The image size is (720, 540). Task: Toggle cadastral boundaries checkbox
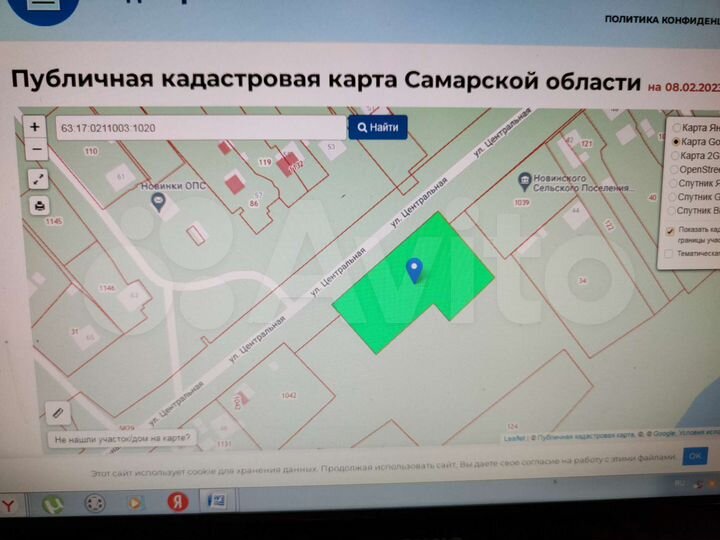(x=670, y=230)
